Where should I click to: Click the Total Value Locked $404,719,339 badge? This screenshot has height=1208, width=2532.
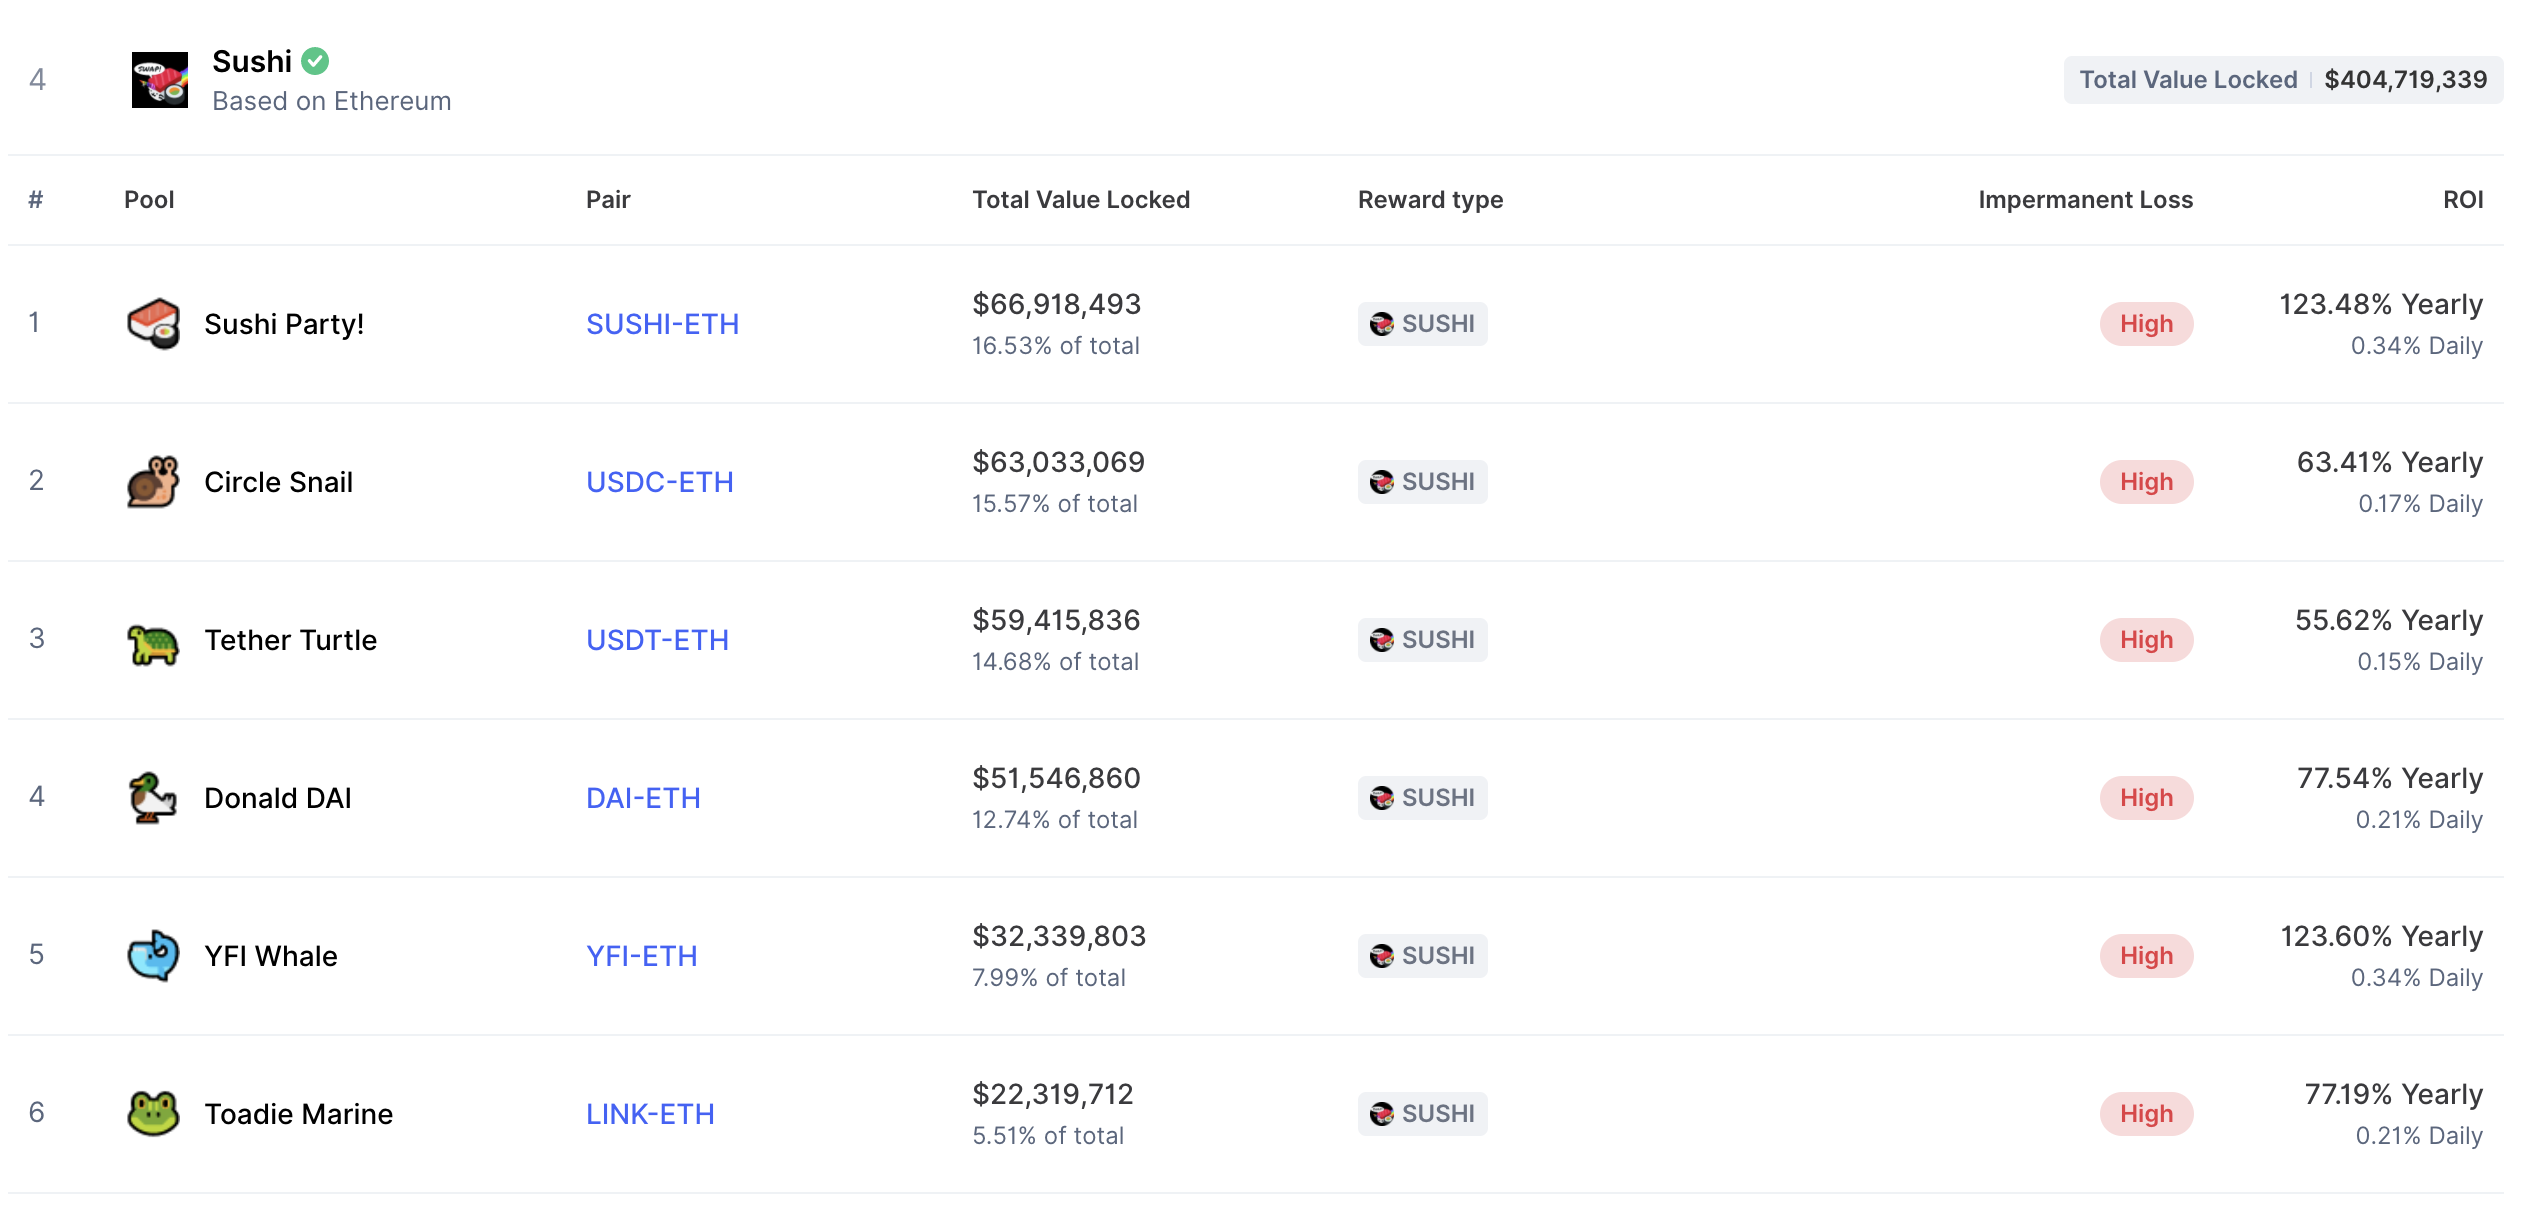(2283, 80)
